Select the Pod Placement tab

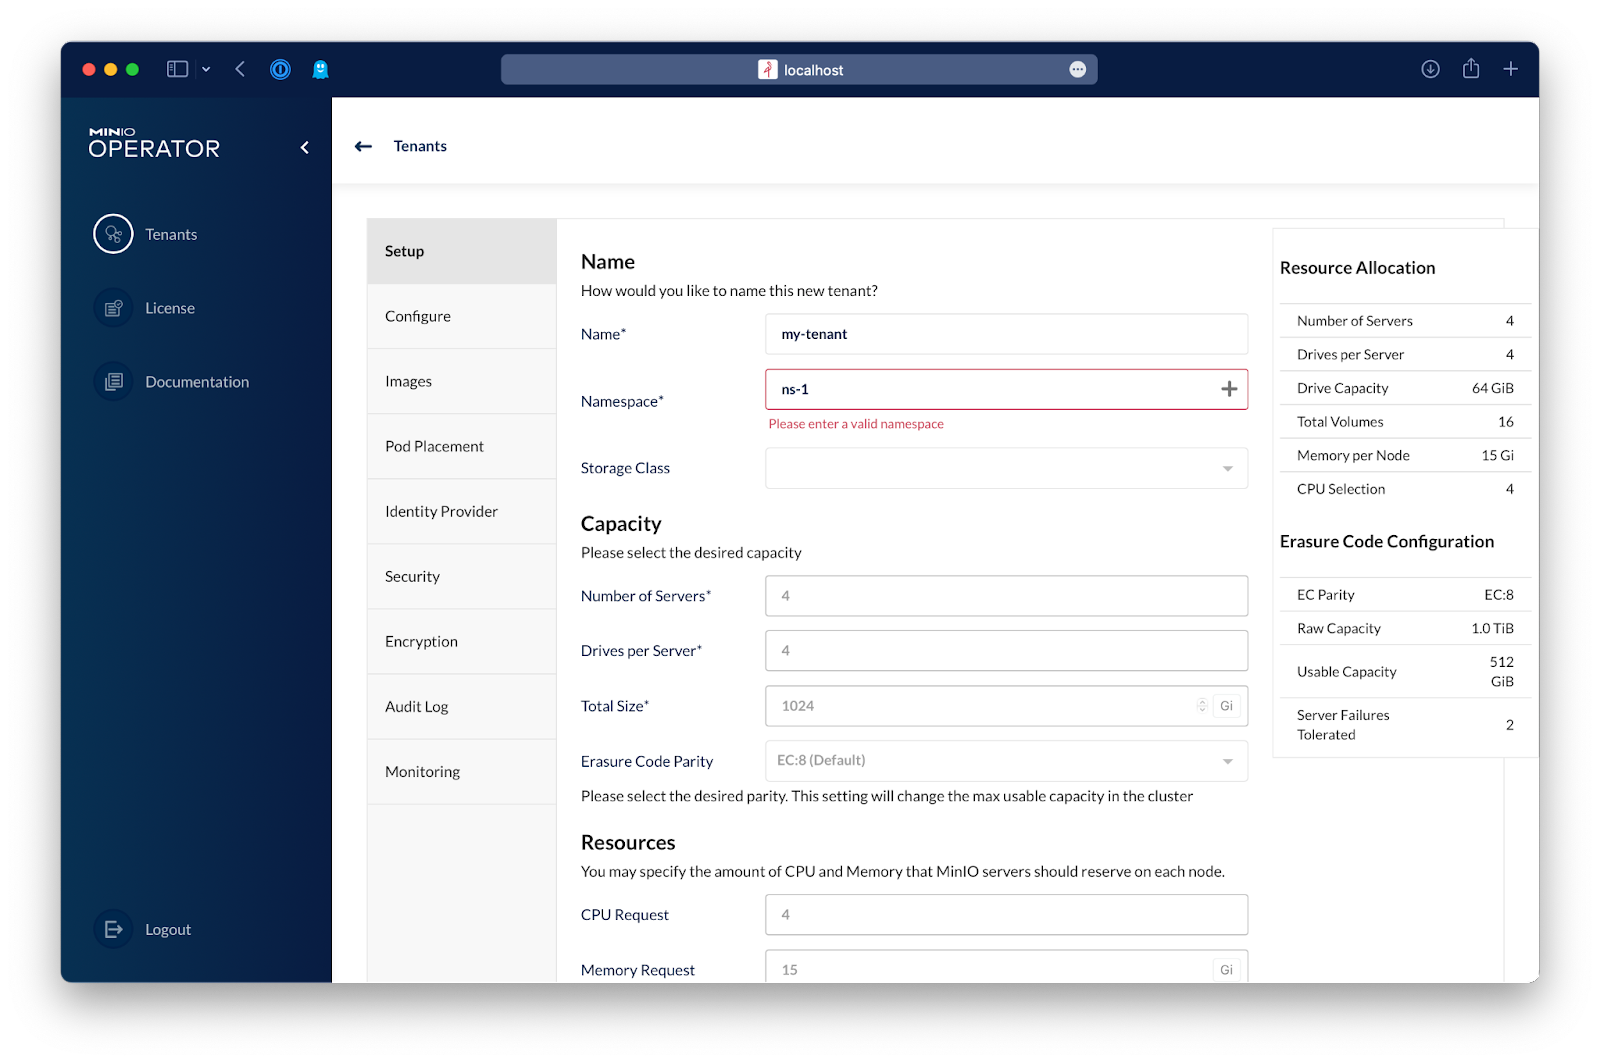pyautogui.click(x=434, y=446)
